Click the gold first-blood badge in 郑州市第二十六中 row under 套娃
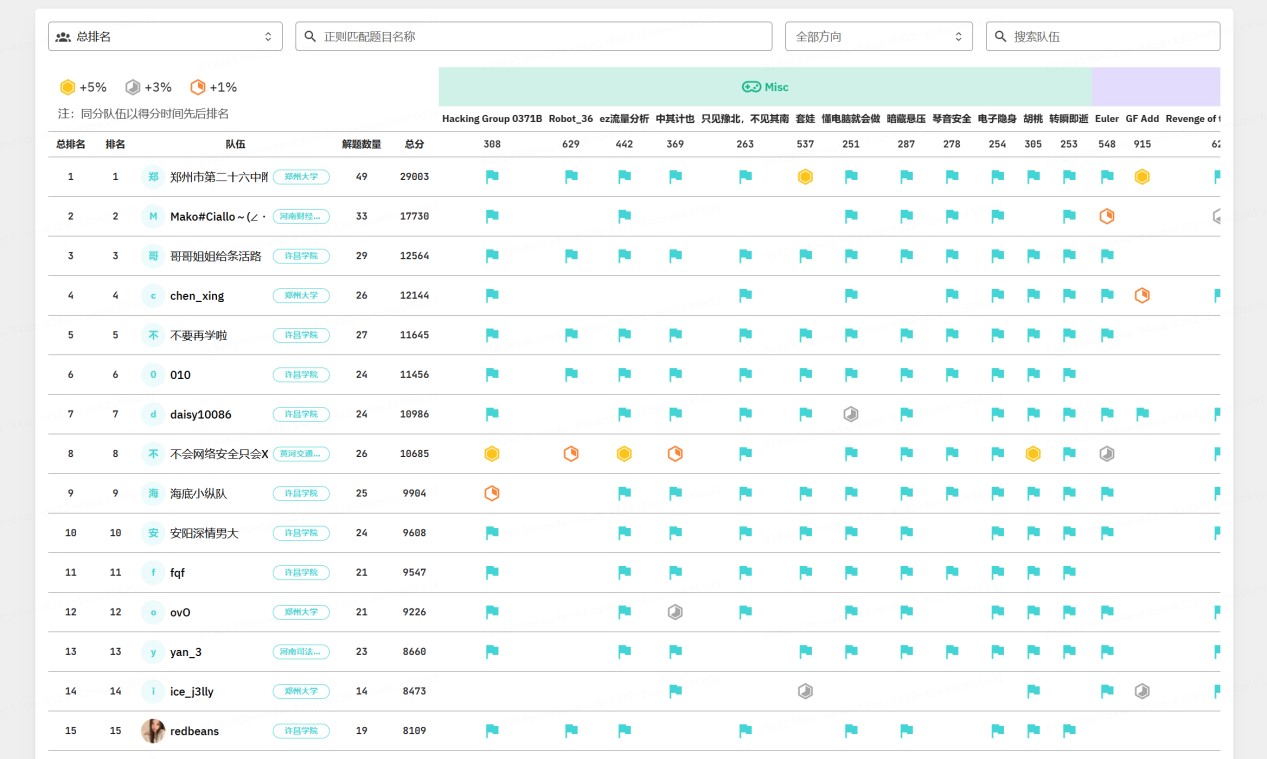Screen dimensions: 1267x759 tap(805, 177)
